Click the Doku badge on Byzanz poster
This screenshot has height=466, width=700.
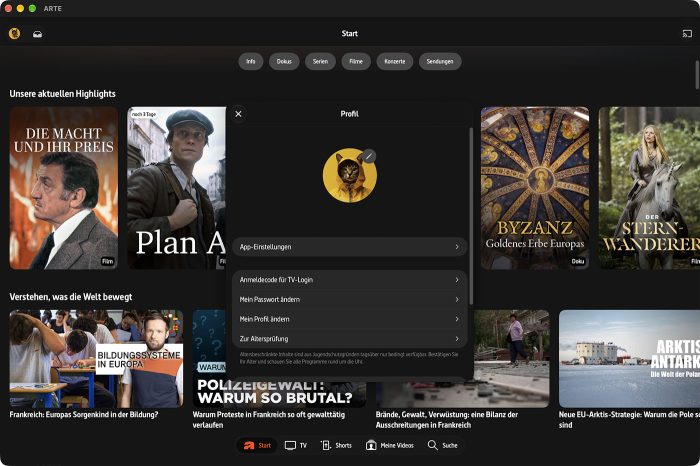coord(578,262)
